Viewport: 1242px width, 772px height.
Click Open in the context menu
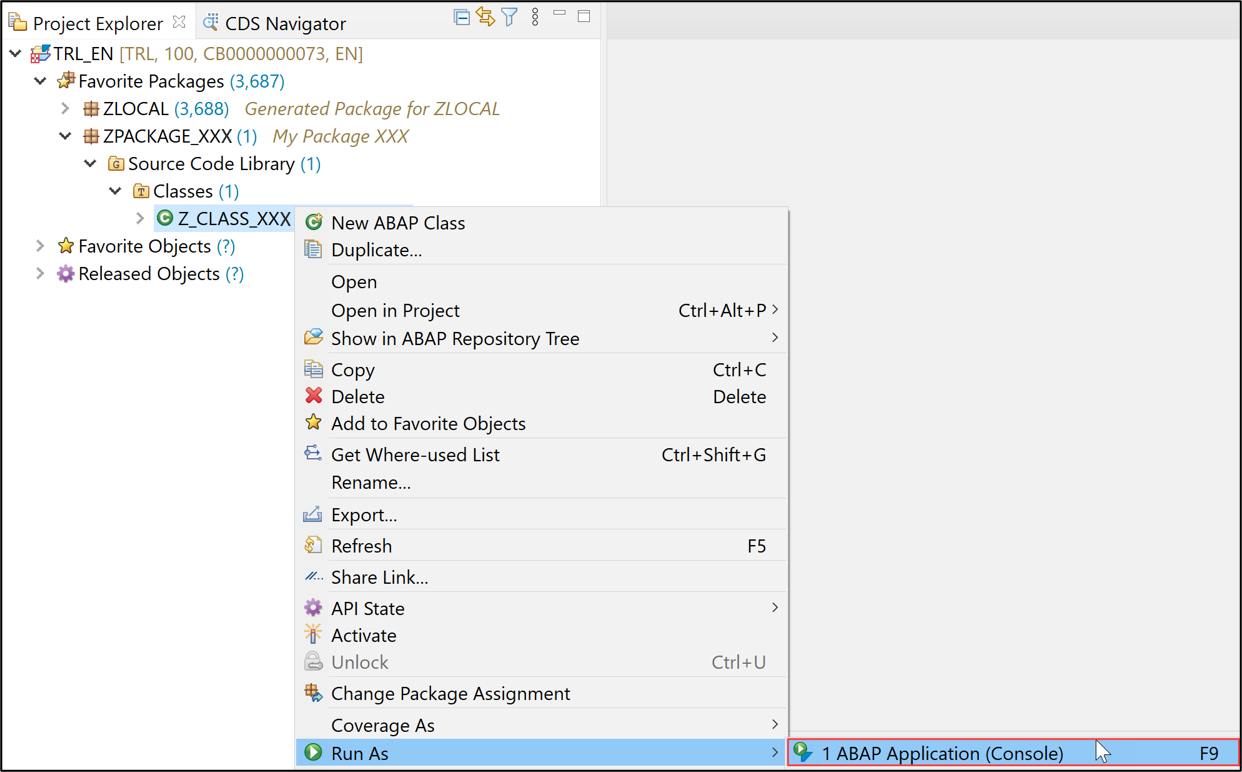(x=542, y=282)
